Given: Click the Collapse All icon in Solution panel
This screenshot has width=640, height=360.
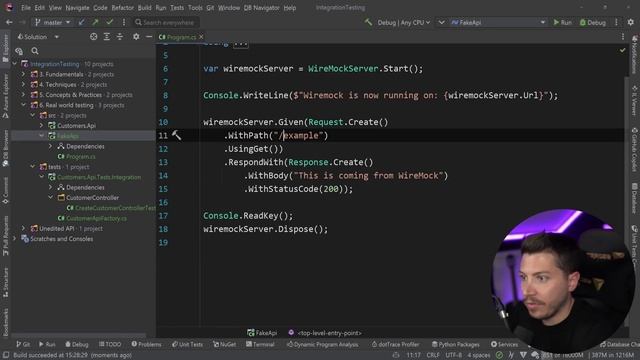Looking at the screenshot, I should [x=120, y=37].
